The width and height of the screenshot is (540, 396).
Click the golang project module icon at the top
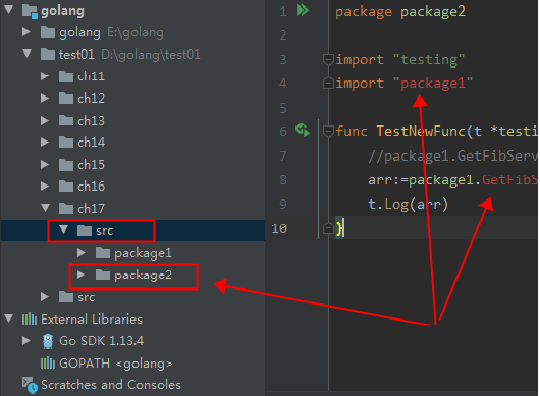(30, 11)
